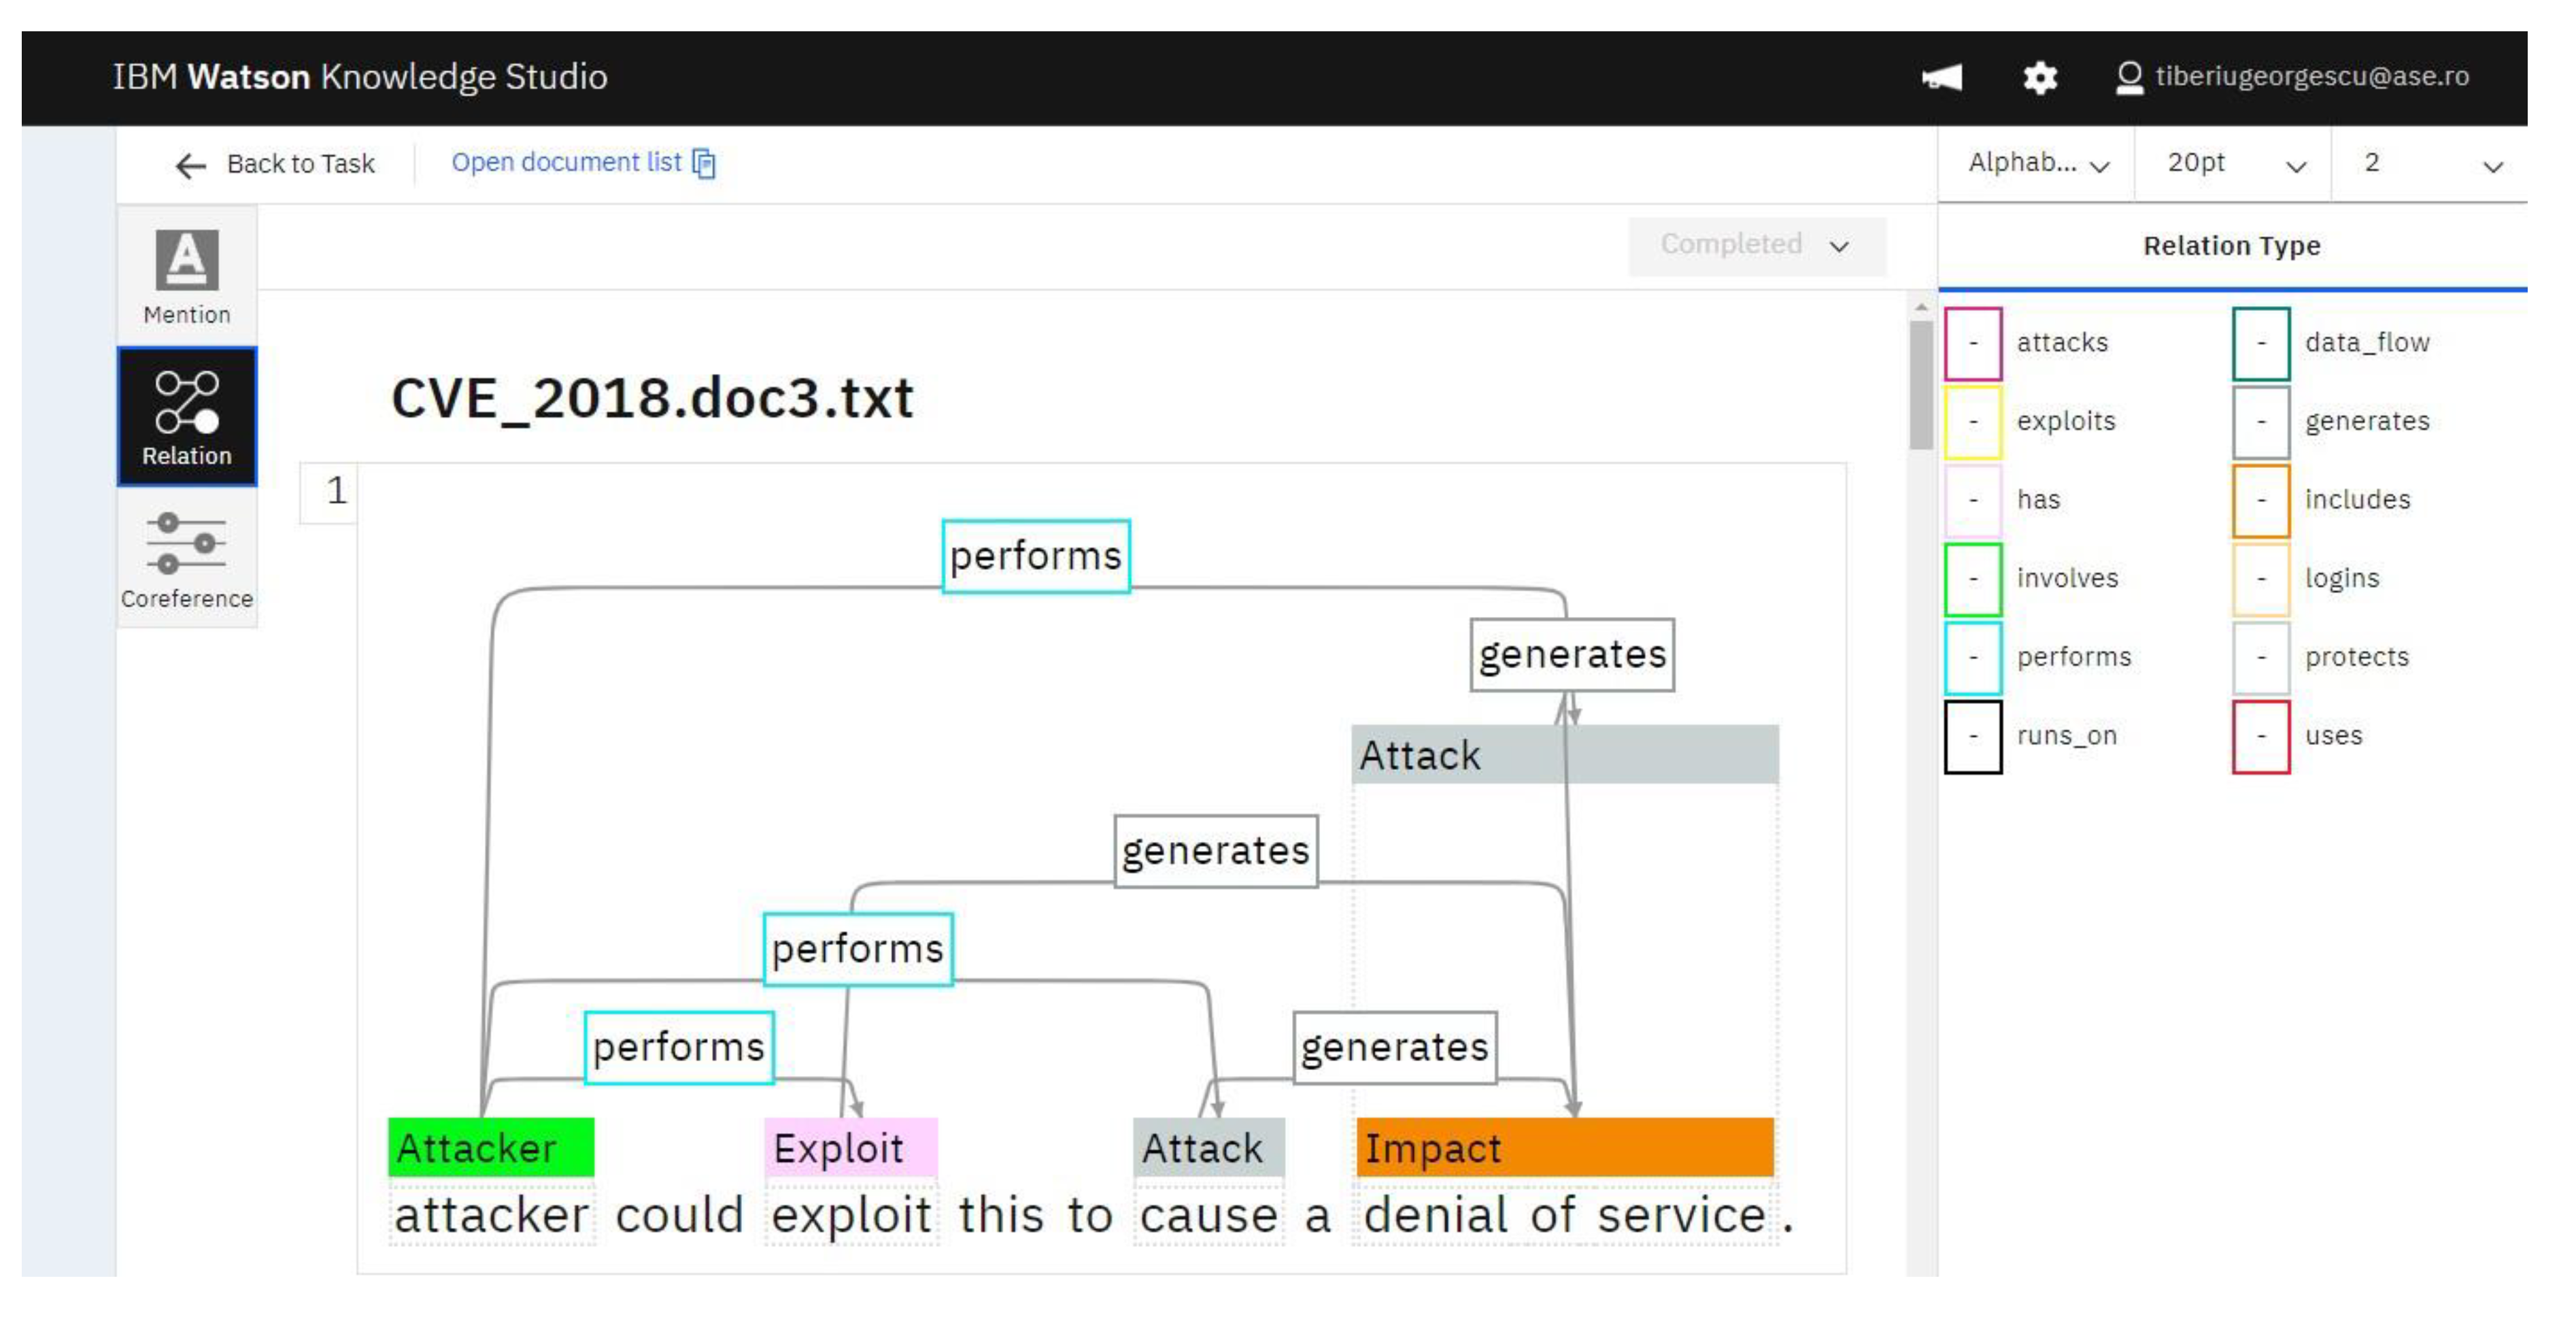Click the document list copy icon

(705, 163)
